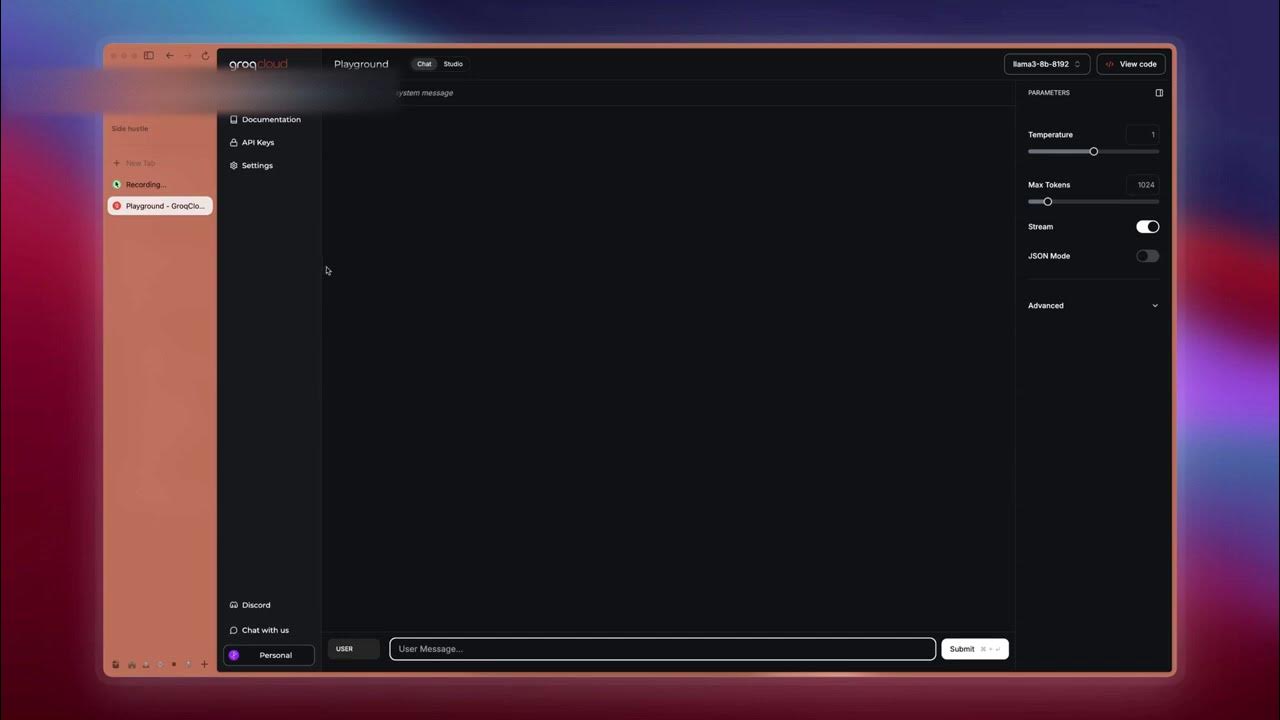1280x720 pixels.
Task: Click the Temperature slider handle
Action: coord(1094,152)
